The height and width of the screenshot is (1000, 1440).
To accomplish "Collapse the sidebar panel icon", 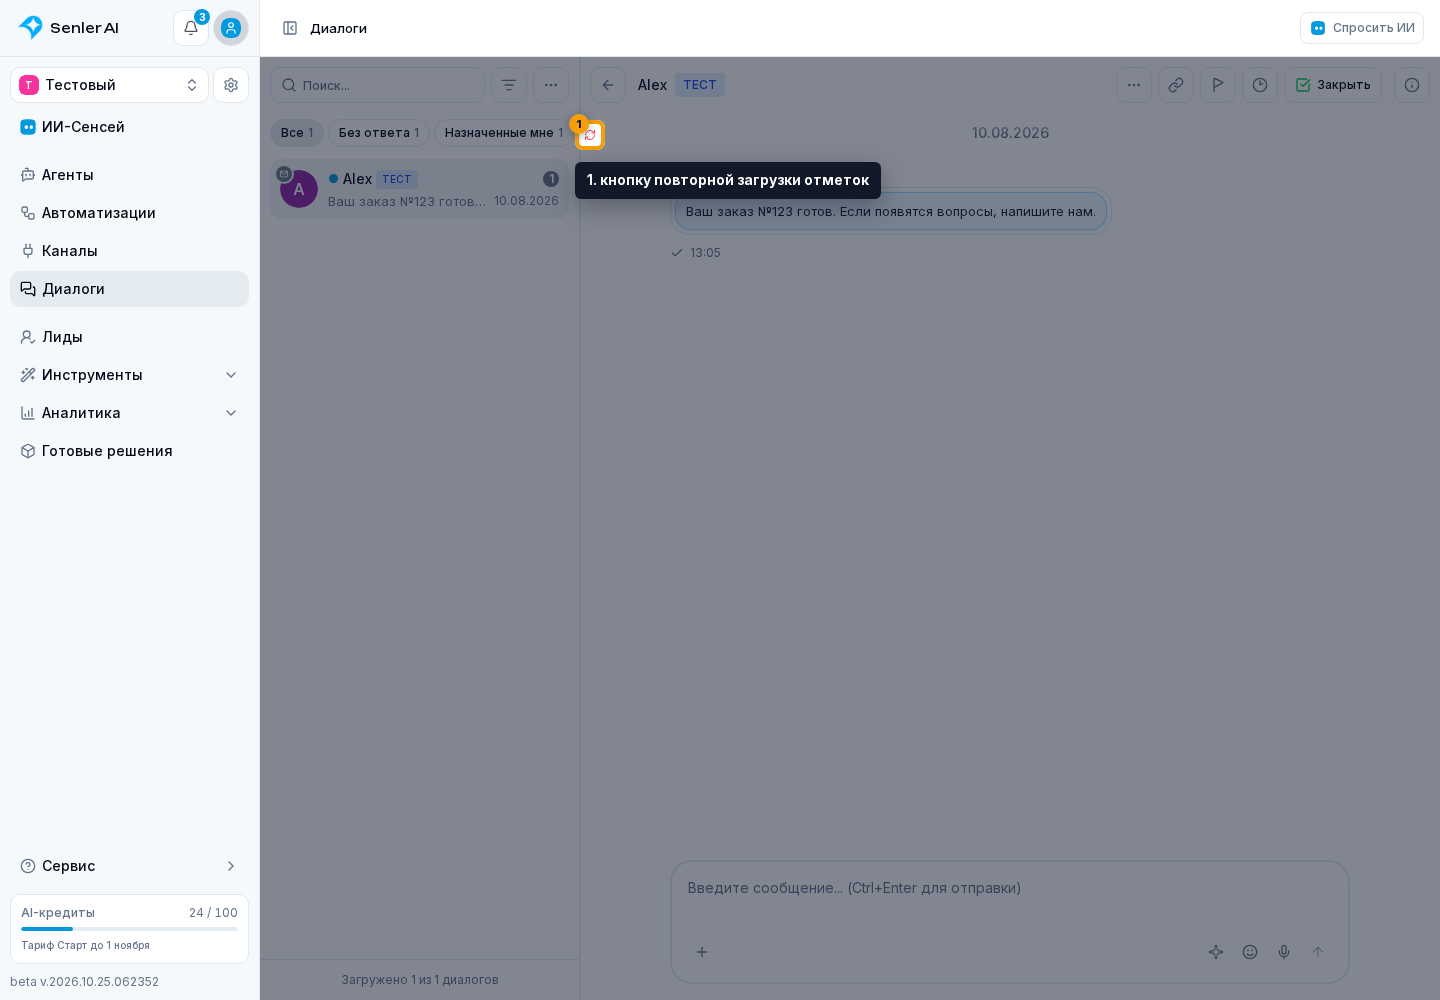I will point(290,28).
